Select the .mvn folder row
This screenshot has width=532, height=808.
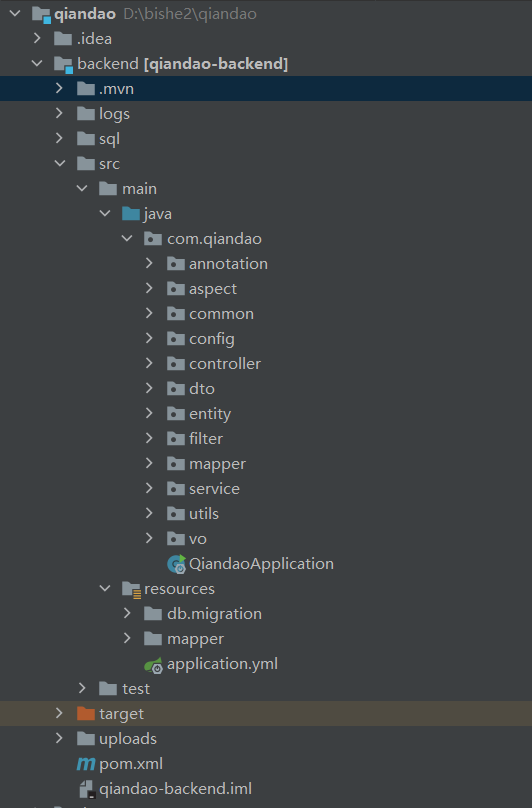[266, 89]
